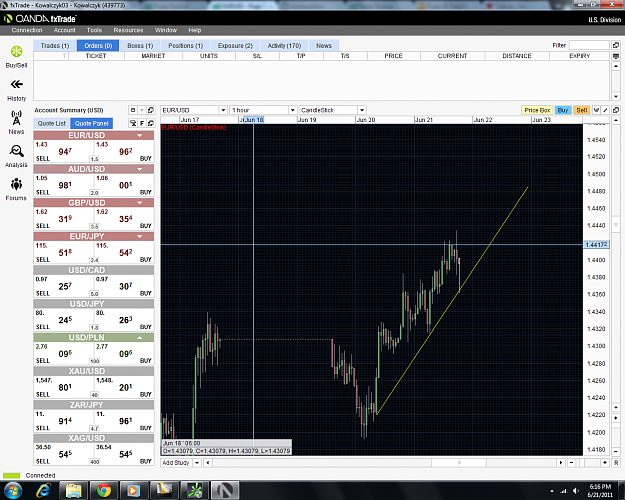
Task: Click BUY price for XAU/USD
Action: (x=124, y=387)
